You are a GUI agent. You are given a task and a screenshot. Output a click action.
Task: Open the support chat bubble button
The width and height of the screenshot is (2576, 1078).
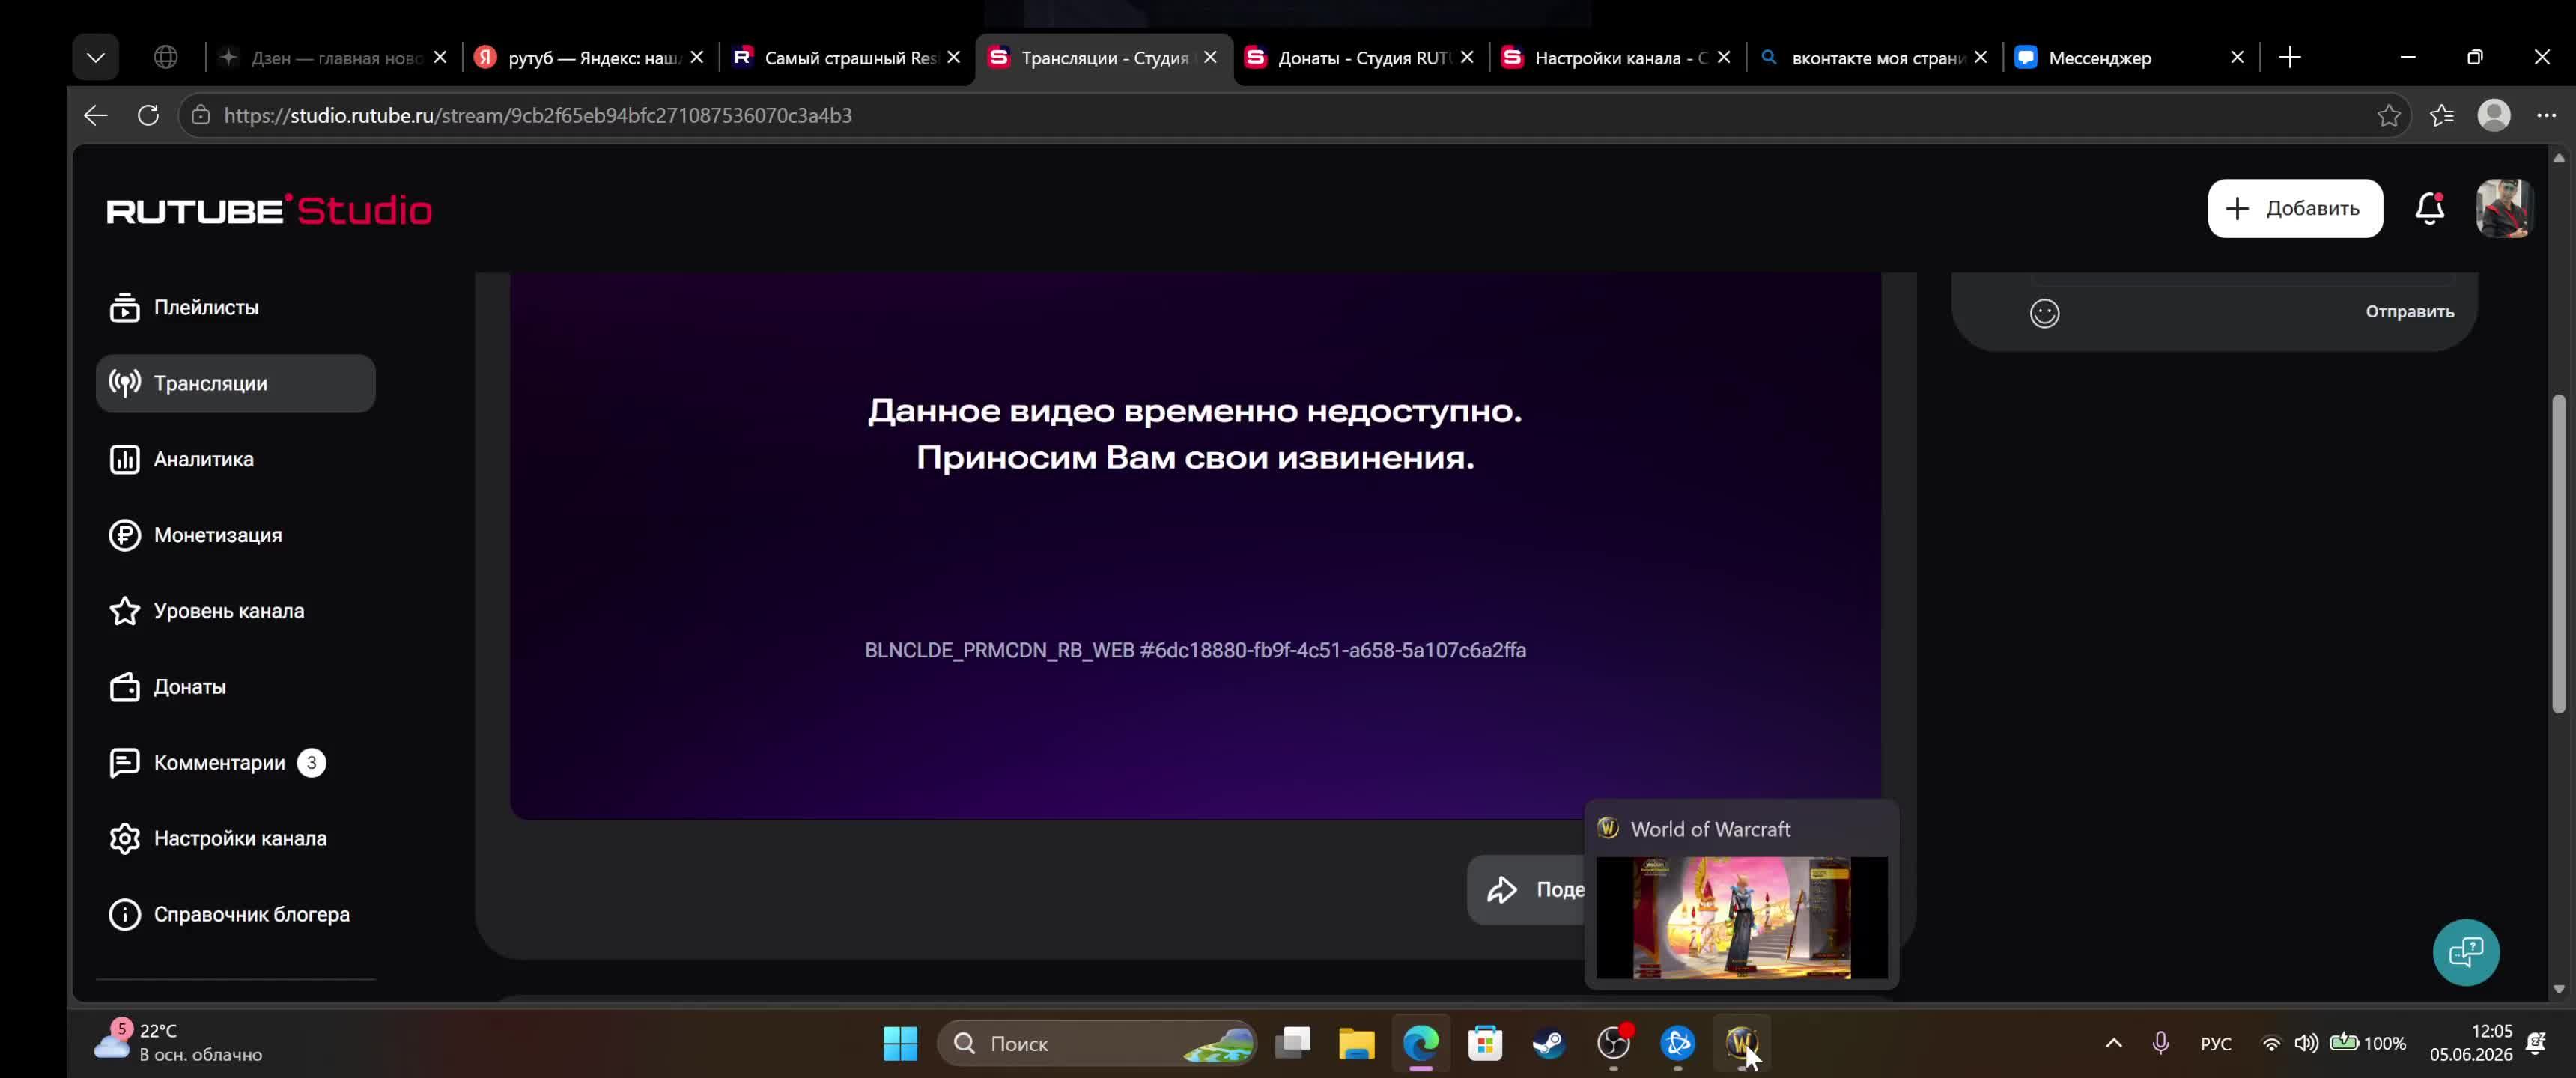(x=2465, y=952)
